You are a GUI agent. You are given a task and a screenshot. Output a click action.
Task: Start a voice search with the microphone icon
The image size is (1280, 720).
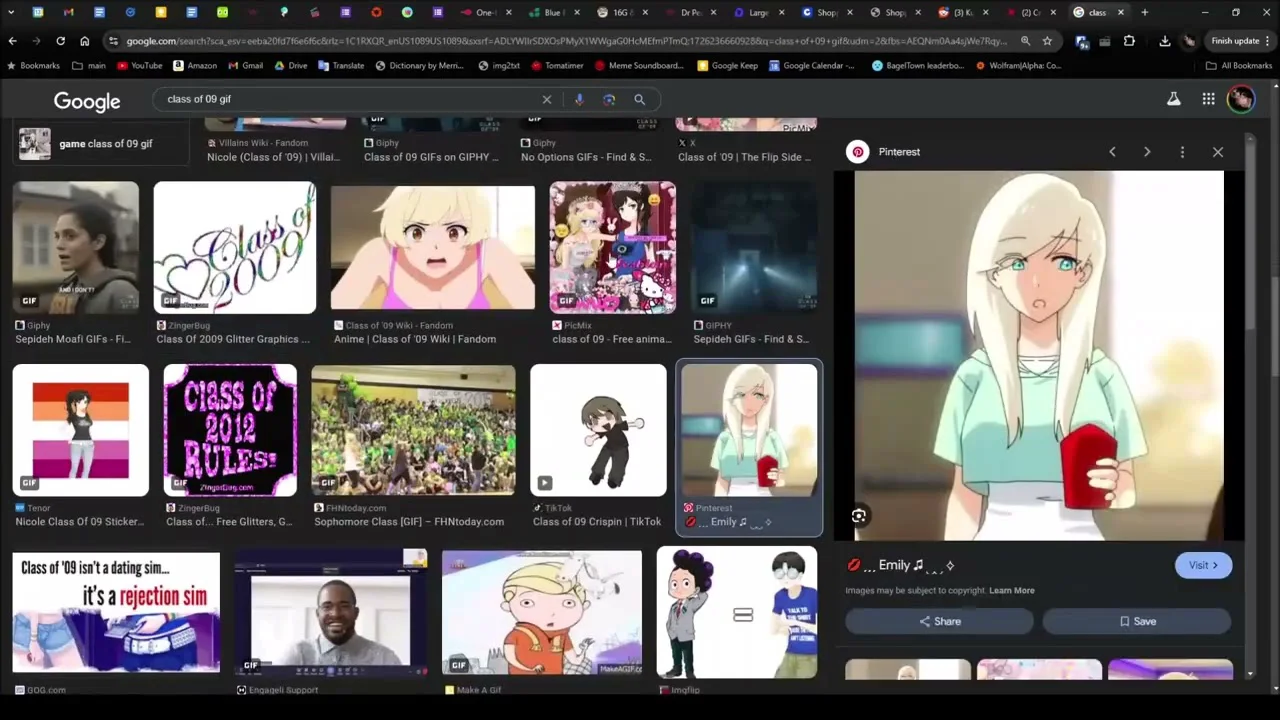point(579,99)
